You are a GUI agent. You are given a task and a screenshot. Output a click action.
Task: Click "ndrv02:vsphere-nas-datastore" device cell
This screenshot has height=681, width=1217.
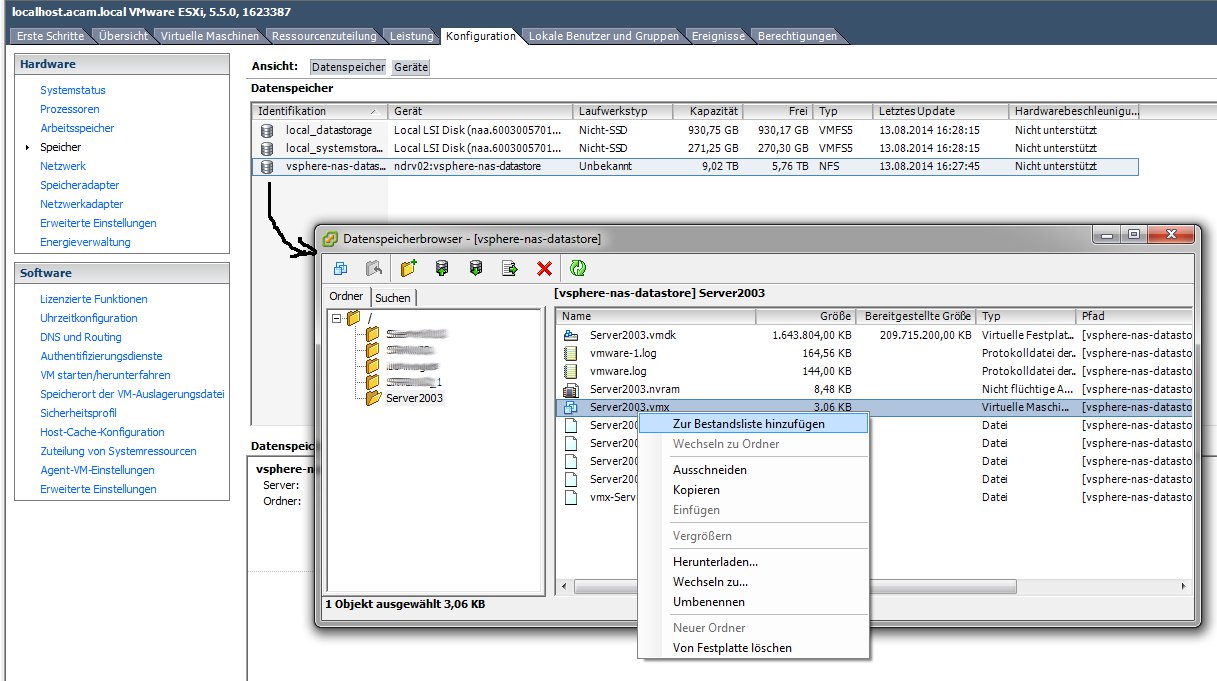pos(467,166)
